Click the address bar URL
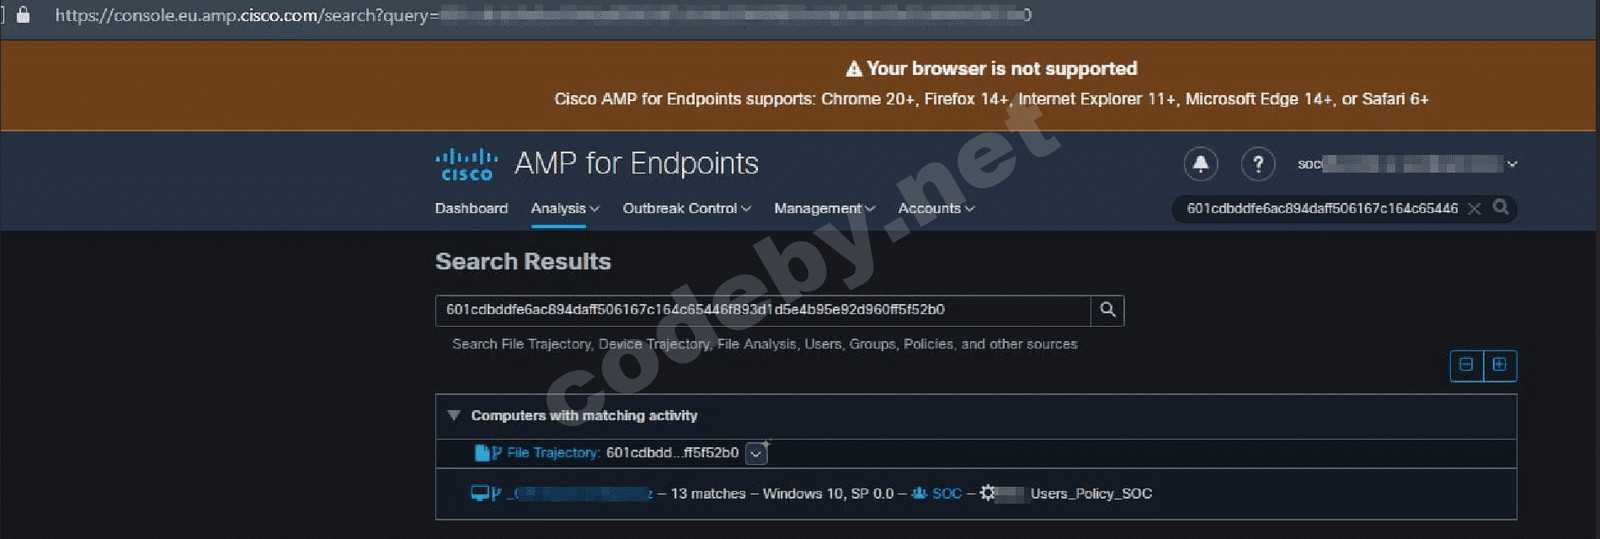Viewport: 1600px width, 539px height. 543,15
